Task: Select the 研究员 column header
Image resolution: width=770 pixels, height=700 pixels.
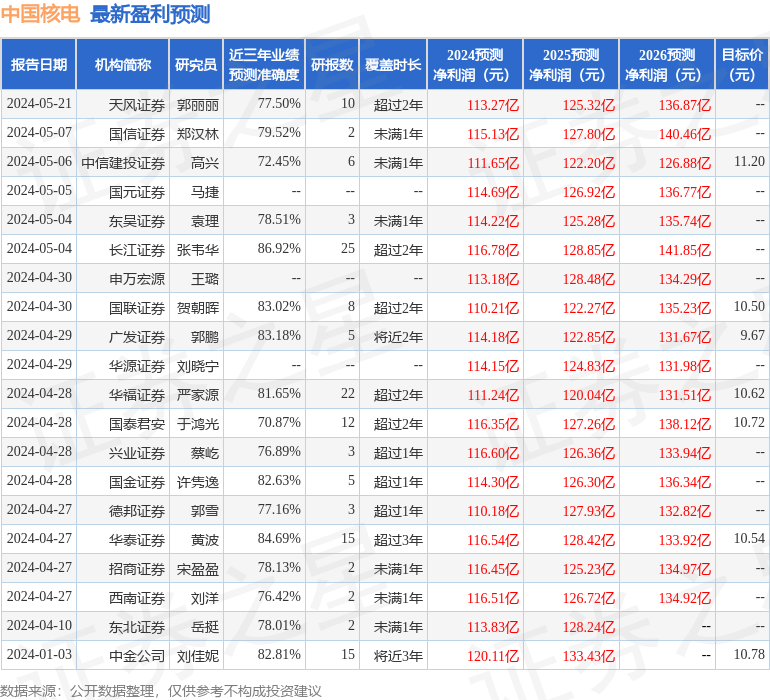Action: 196,64
